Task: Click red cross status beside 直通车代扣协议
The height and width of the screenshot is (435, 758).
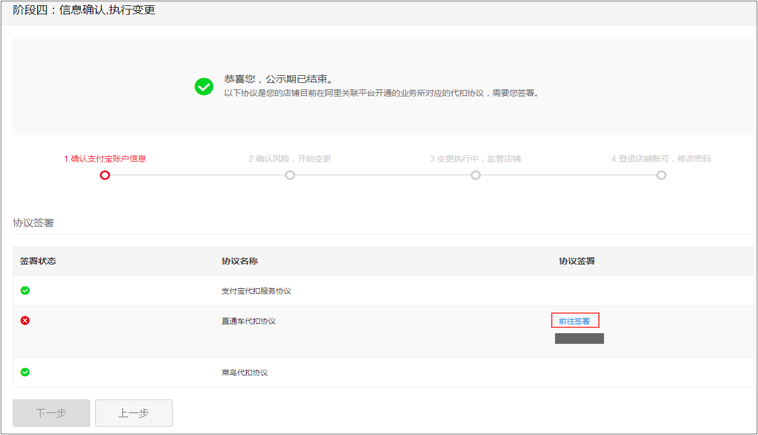Action: point(25,320)
